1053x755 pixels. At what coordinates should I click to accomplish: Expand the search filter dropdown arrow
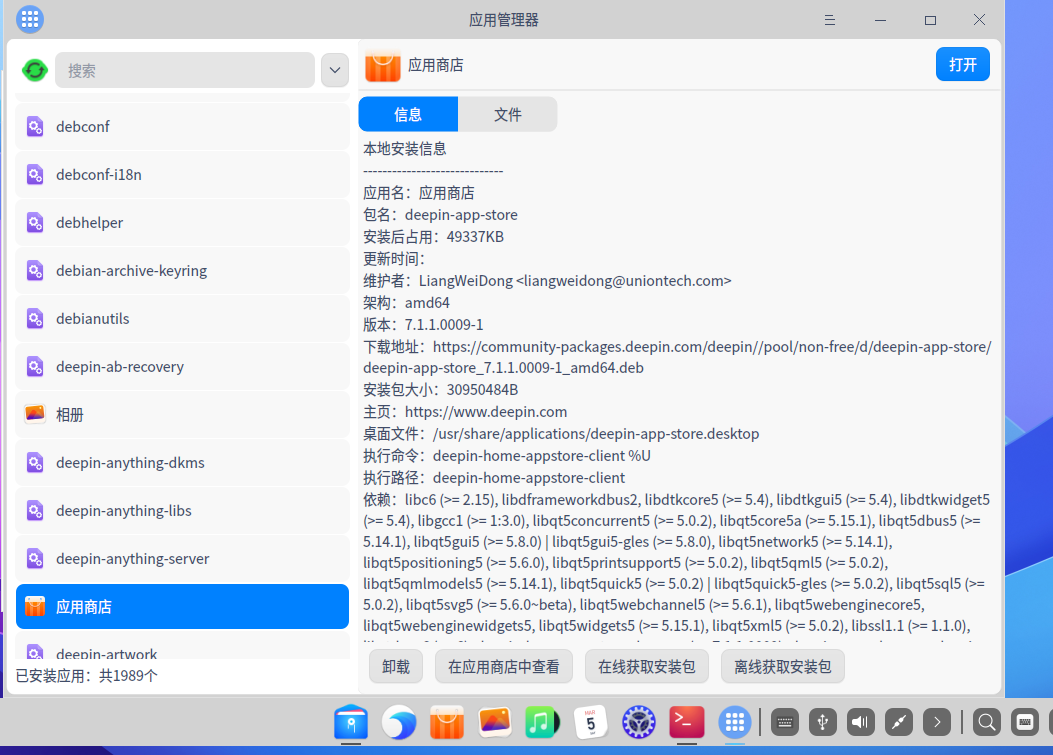click(334, 70)
